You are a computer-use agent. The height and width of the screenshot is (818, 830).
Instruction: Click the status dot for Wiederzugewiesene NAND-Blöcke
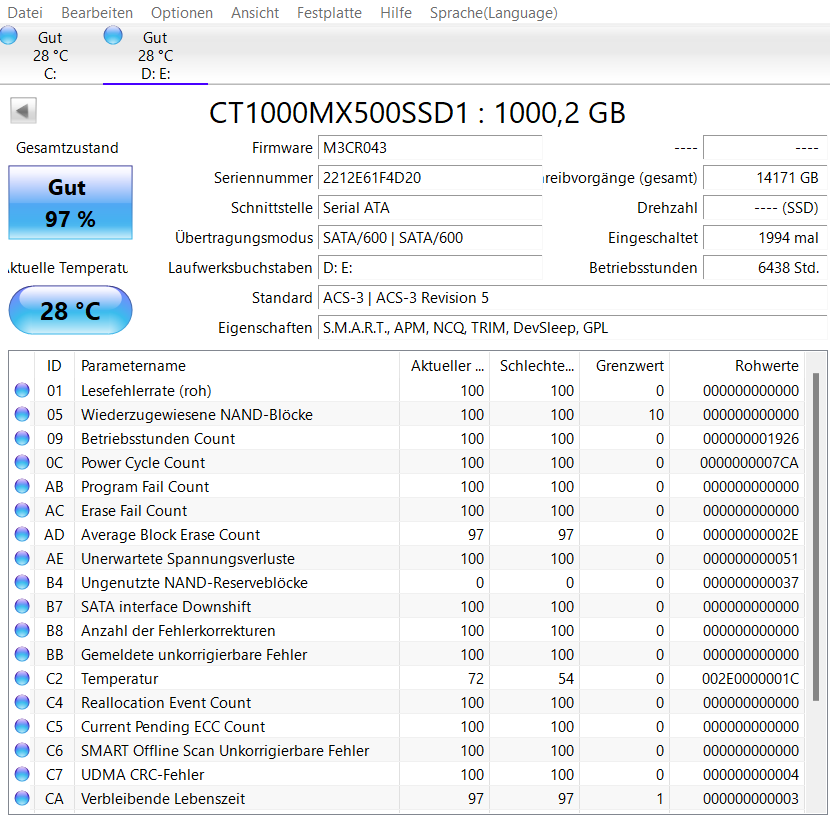(22, 414)
